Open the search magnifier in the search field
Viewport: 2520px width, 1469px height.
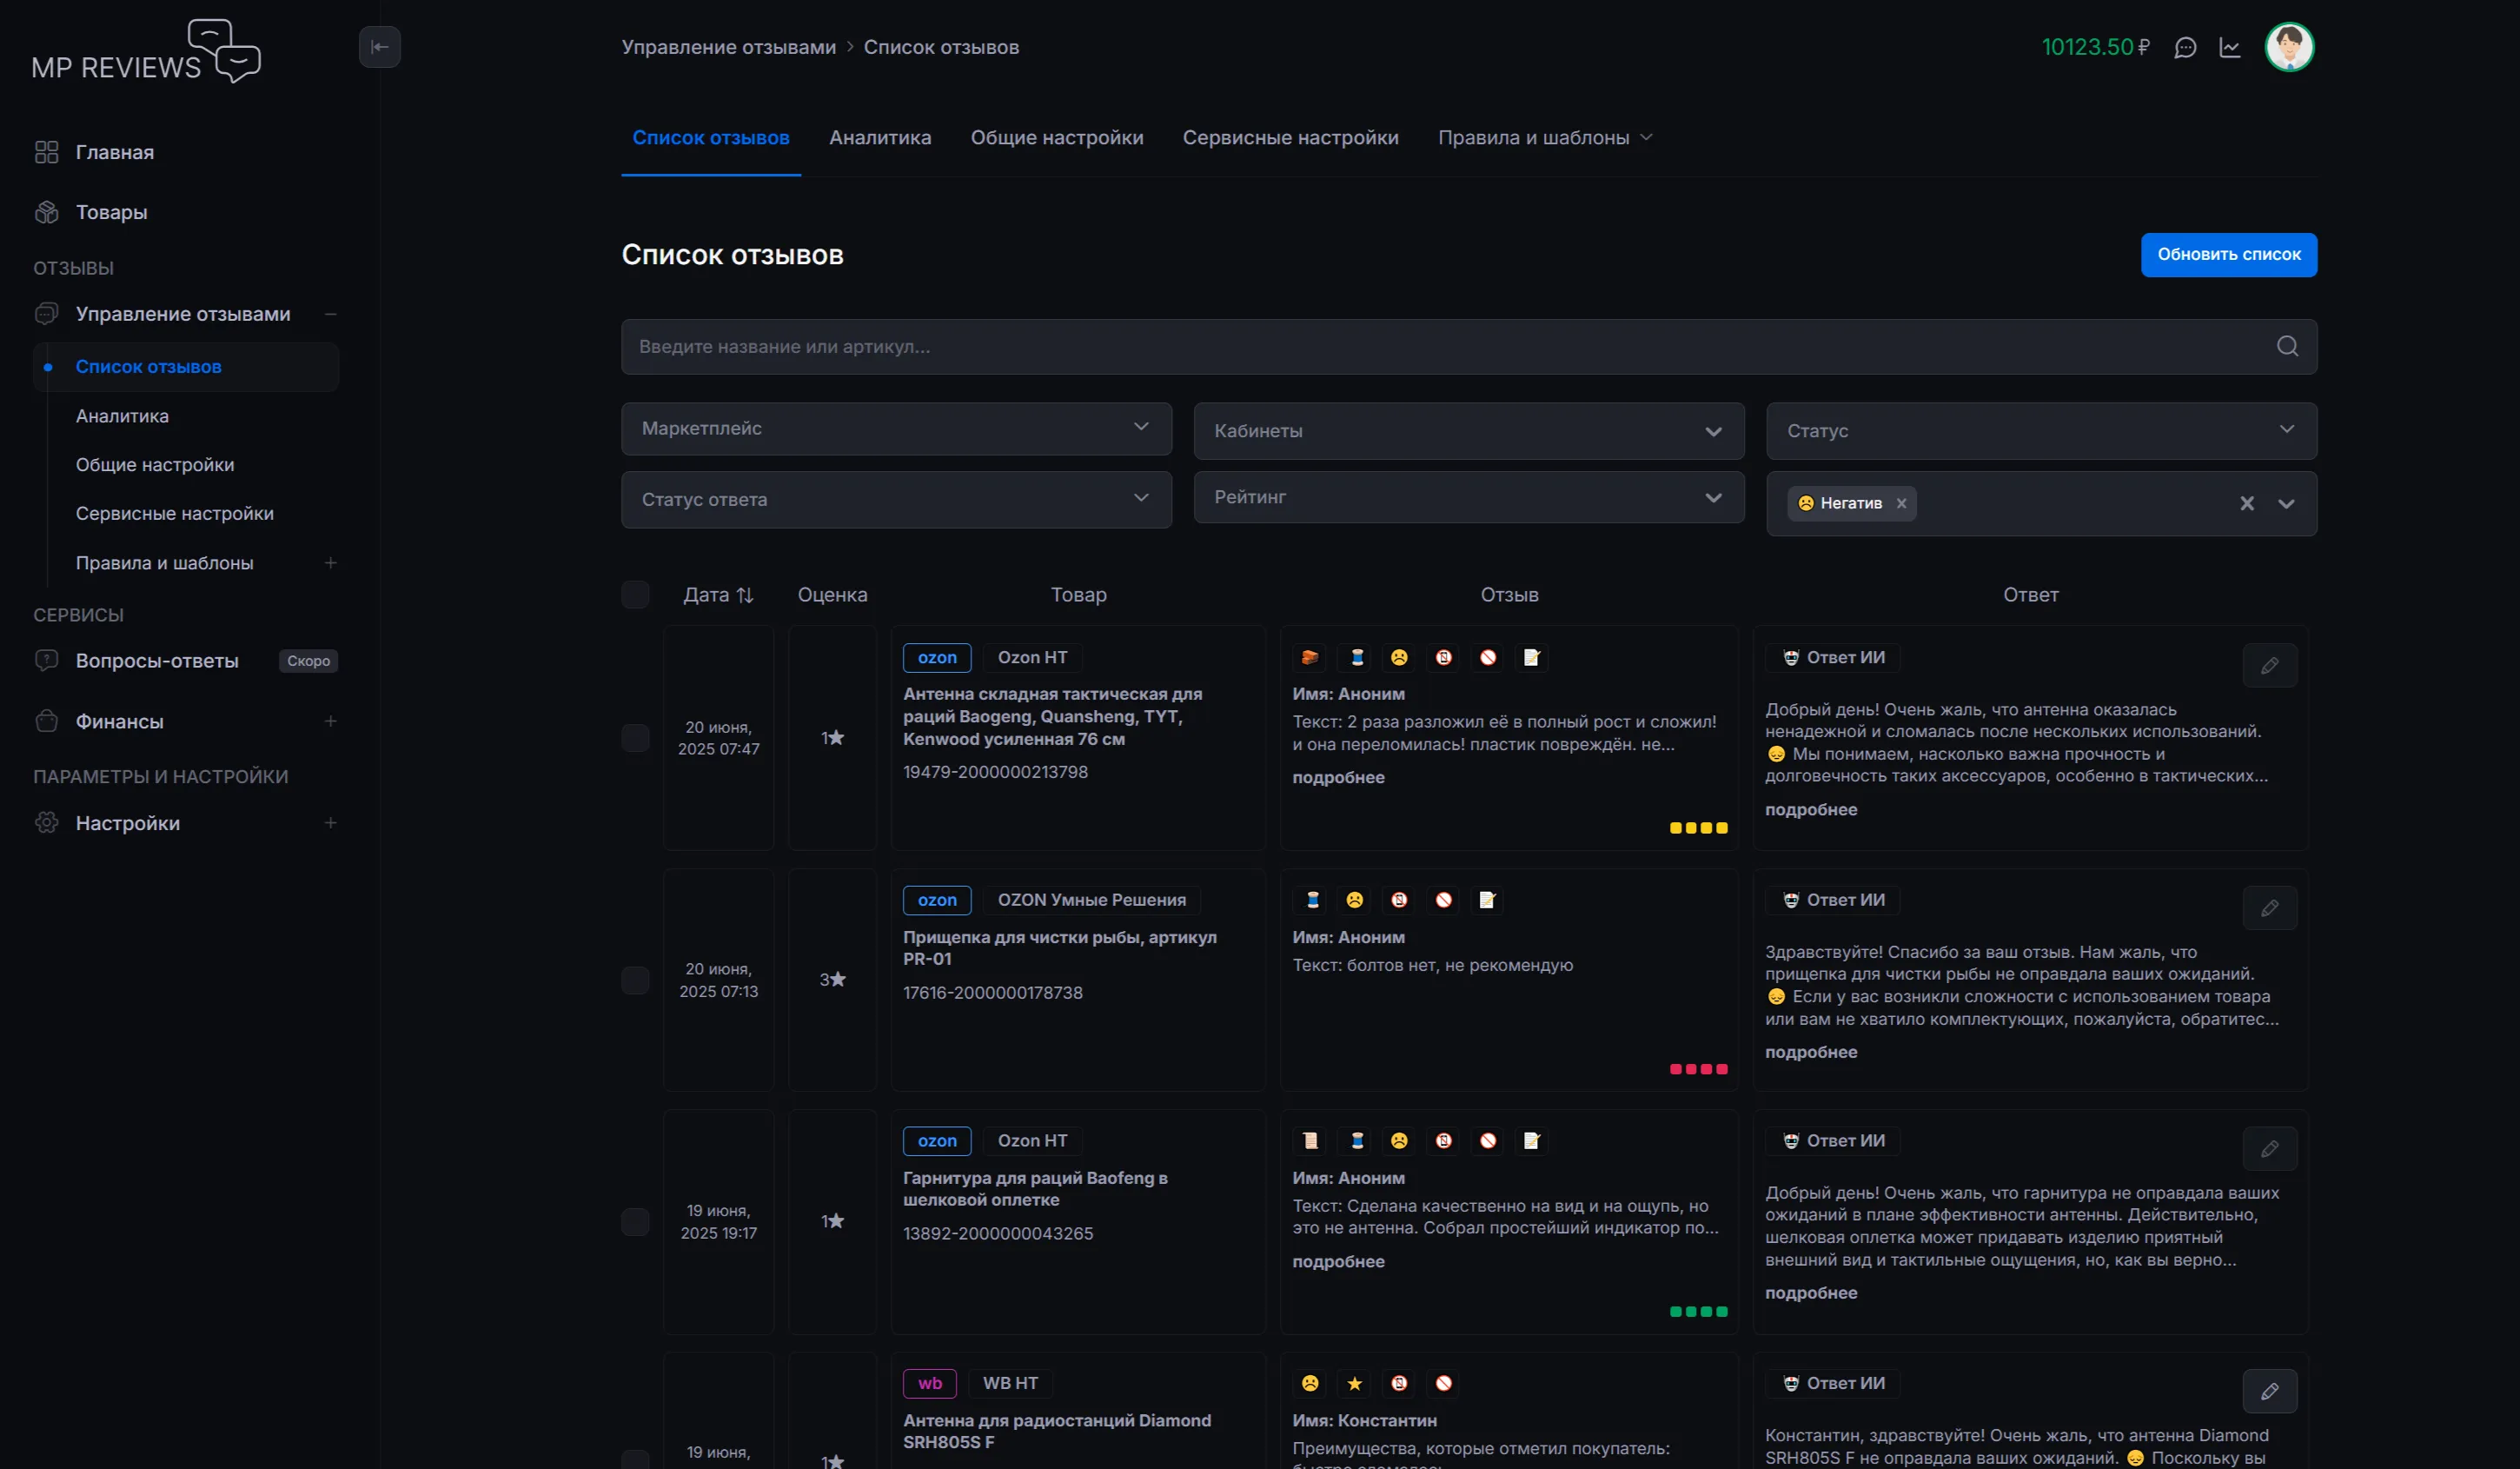2287,347
